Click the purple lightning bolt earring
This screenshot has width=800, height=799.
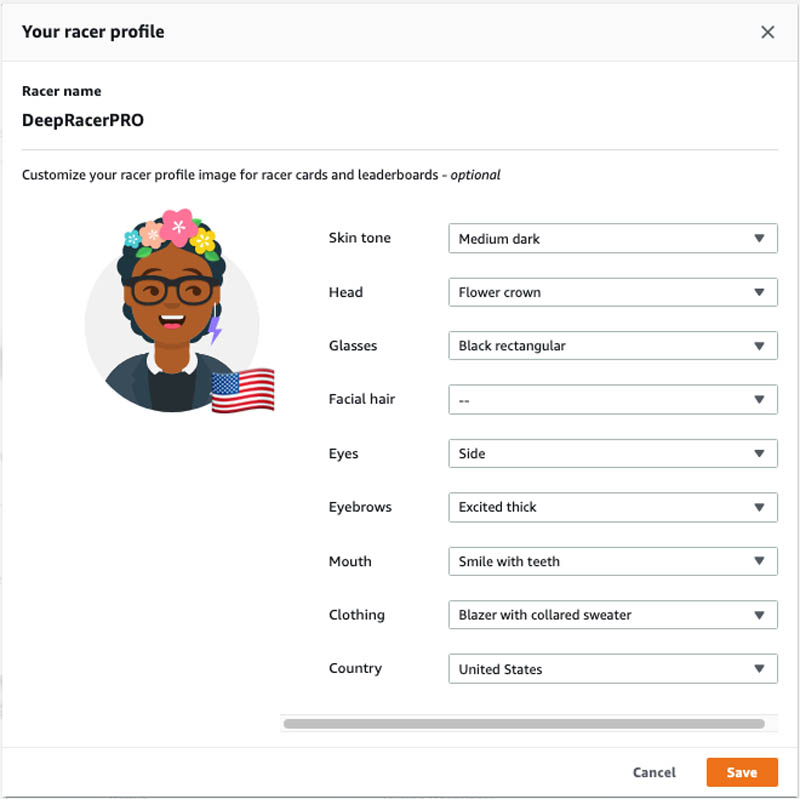[x=215, y=330]
